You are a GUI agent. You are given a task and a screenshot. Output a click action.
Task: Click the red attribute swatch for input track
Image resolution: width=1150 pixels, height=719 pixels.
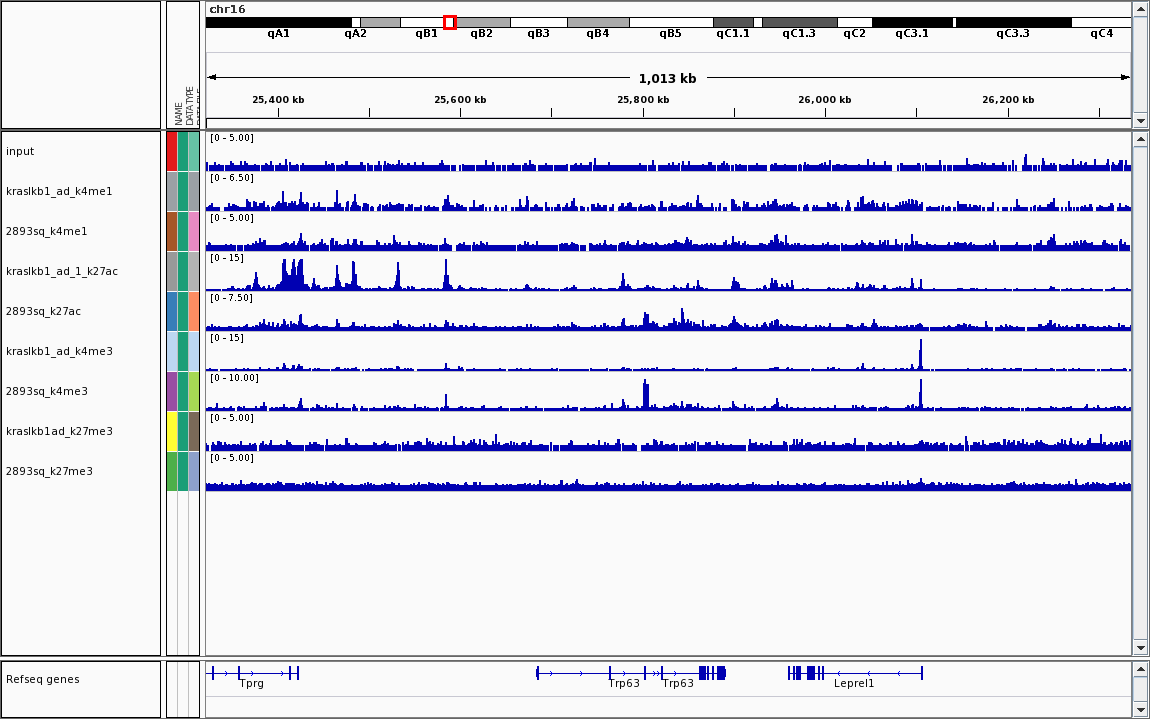tap(172, 151)
